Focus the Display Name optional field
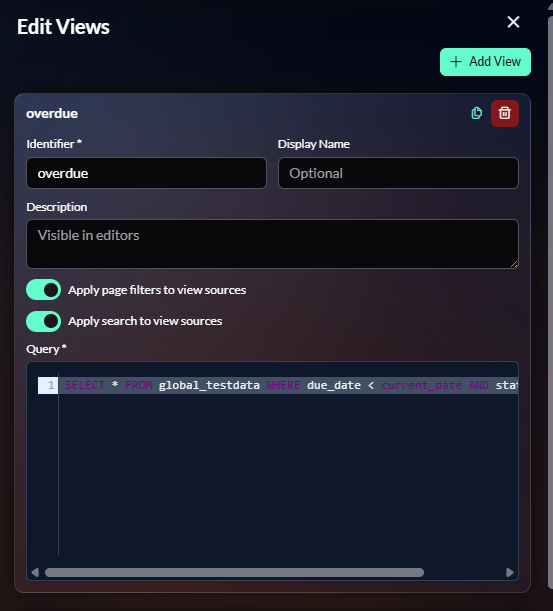The image size is (553, 611). coord(398,173)
